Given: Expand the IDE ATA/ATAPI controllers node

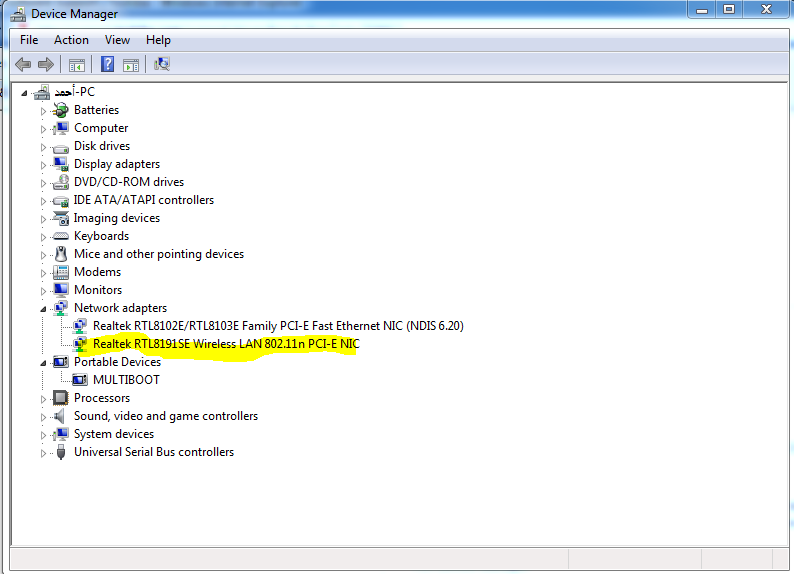Looking at the screenshot, I should point(43,201).
